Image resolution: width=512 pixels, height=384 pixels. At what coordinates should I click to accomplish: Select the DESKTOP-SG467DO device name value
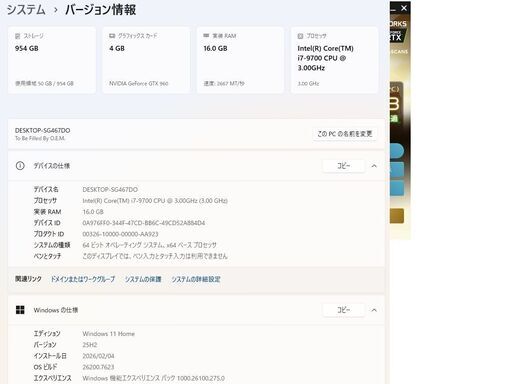tap(110, 189)
